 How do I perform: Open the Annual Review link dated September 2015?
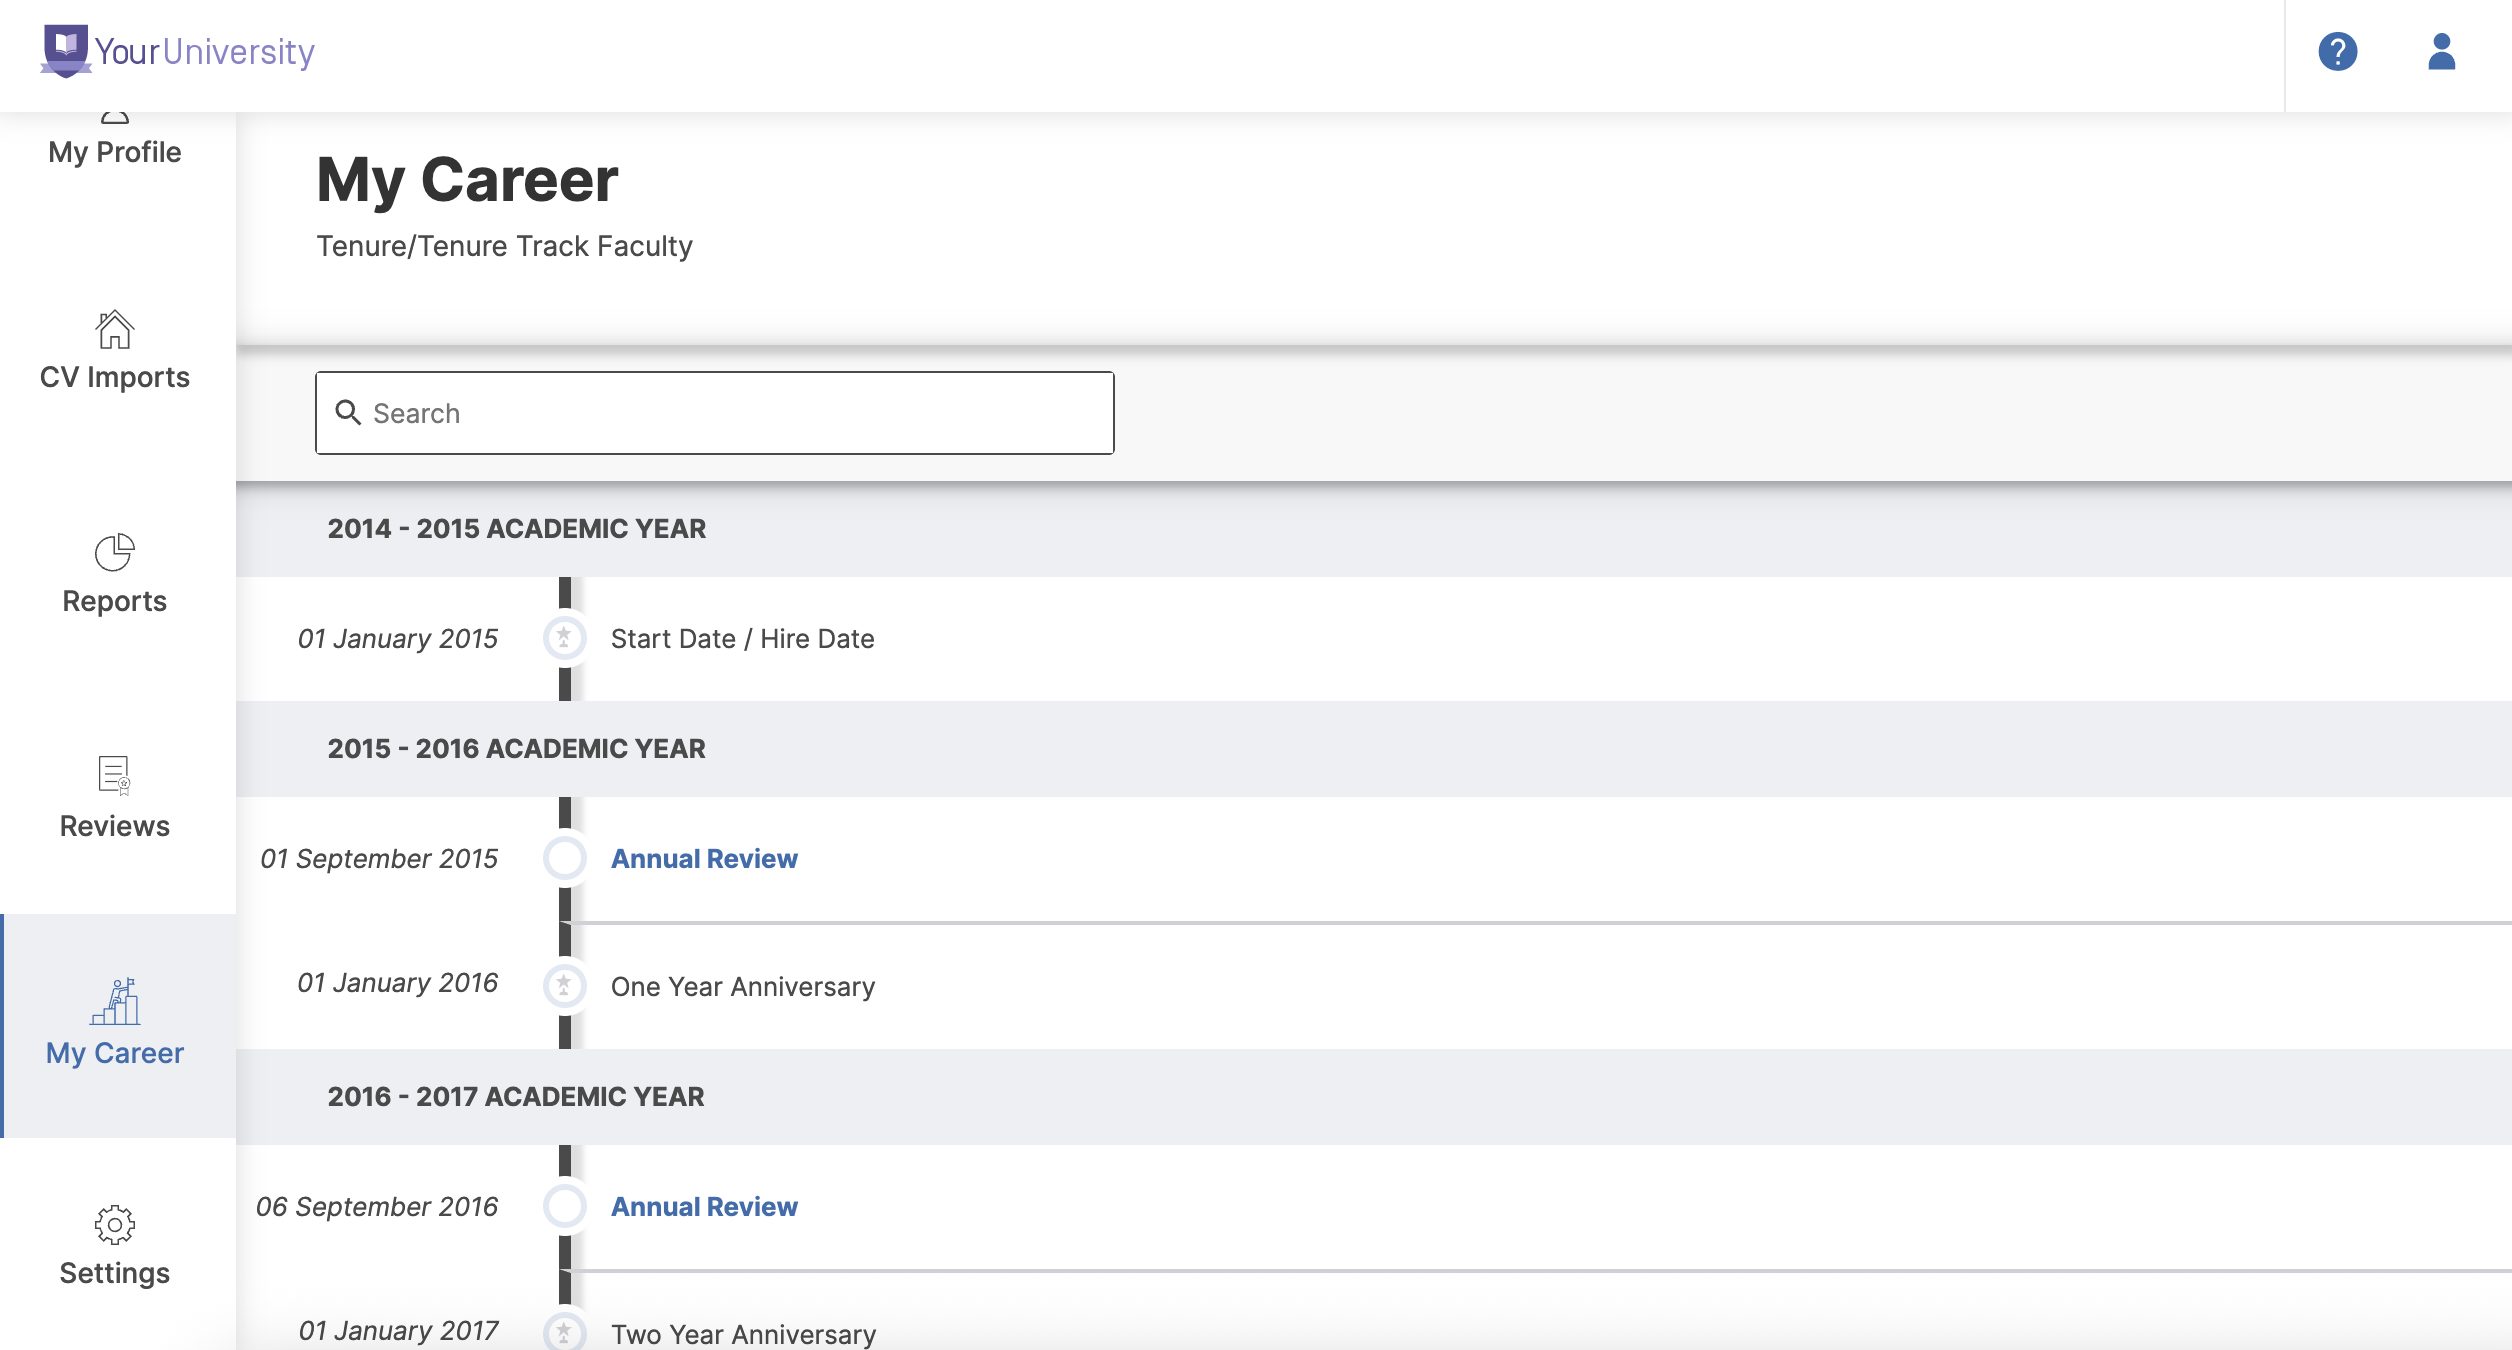pyautogui.click(x=704, y=858)
